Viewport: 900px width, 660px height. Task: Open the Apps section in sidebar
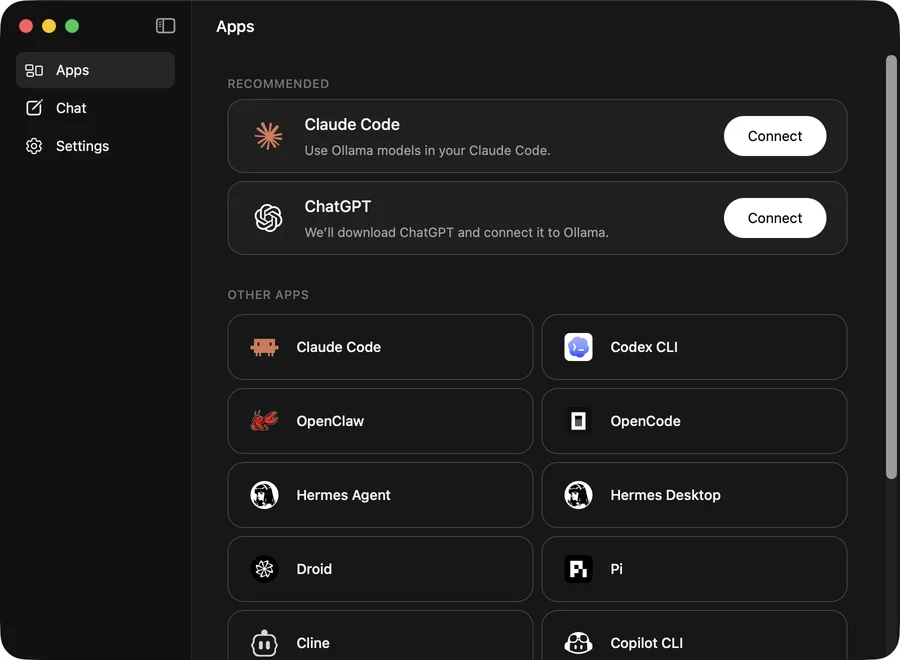[x=95, y=70]
